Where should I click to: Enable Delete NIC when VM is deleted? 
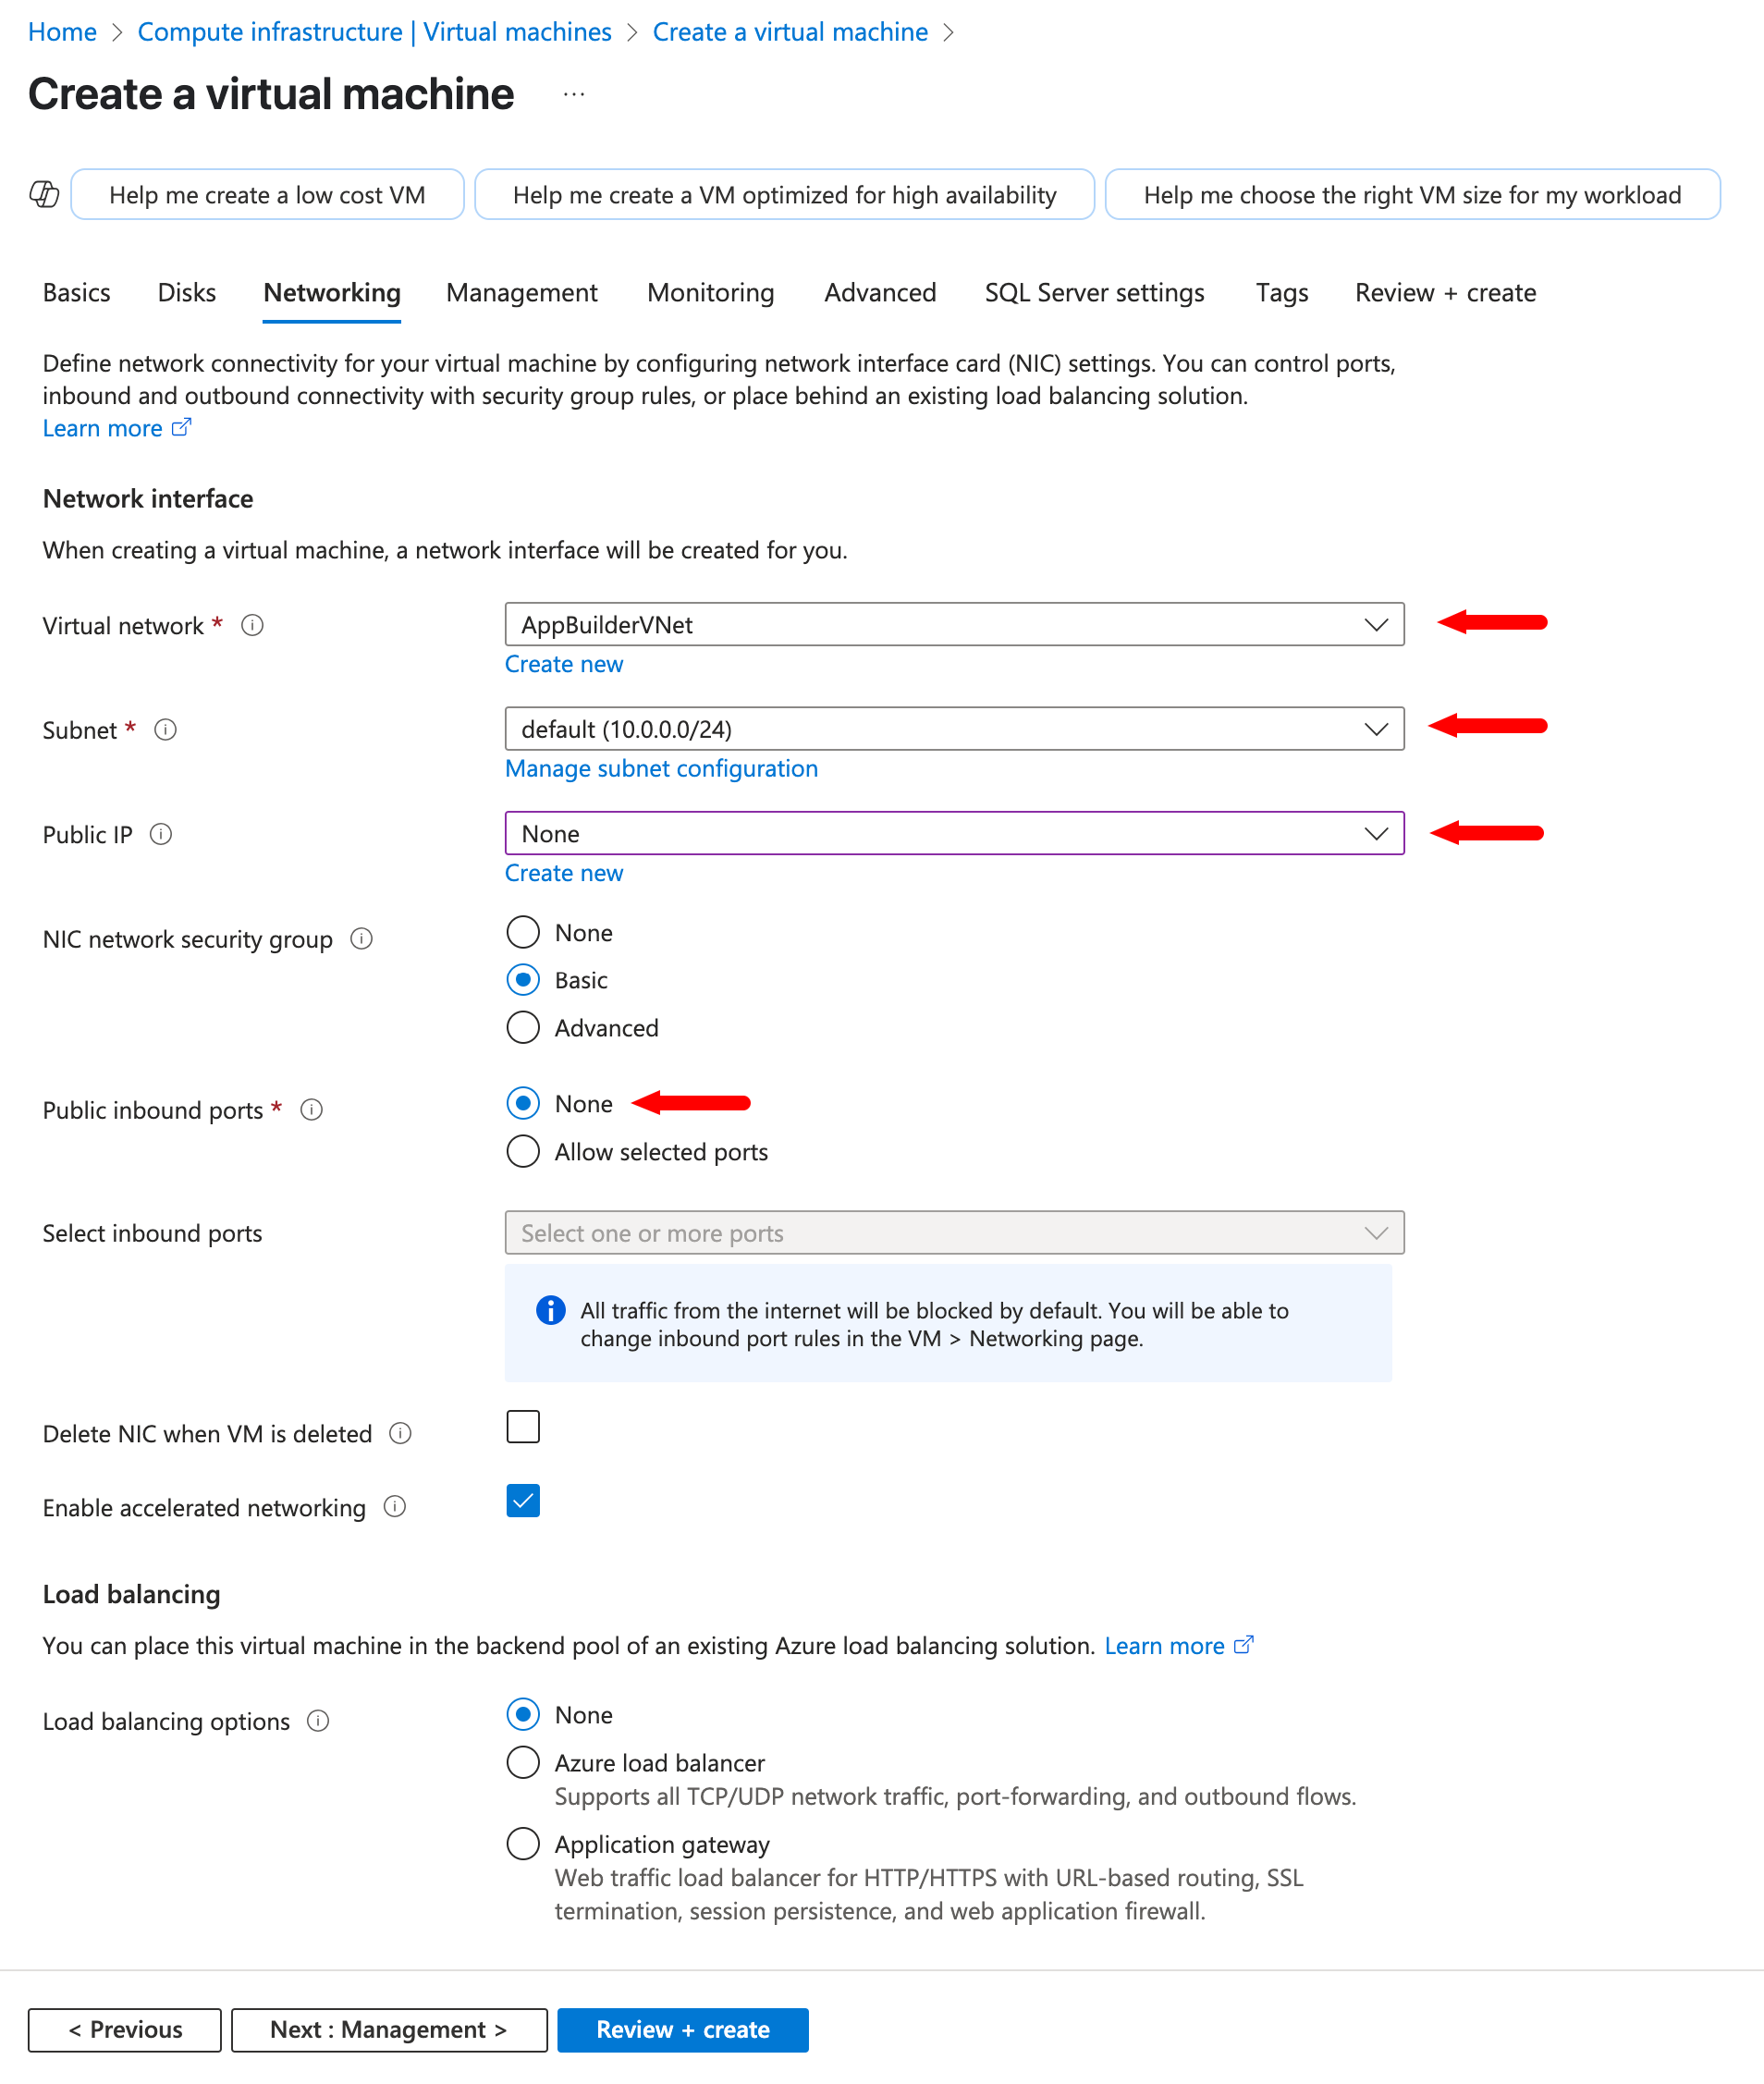[x=523, y=1426]
